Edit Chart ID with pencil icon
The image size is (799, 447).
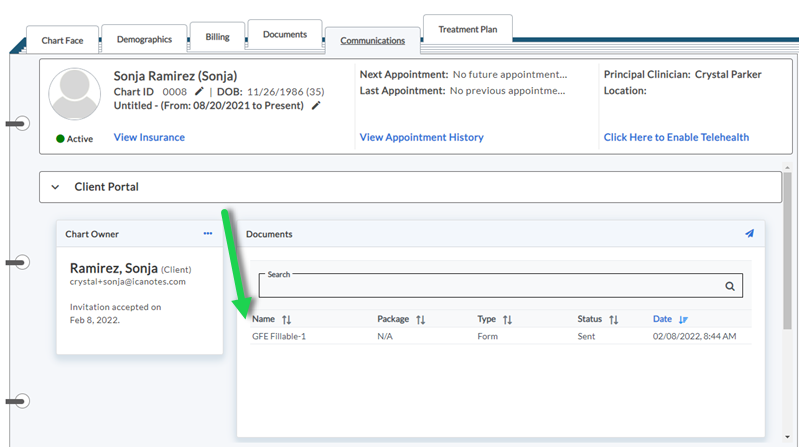199,91
